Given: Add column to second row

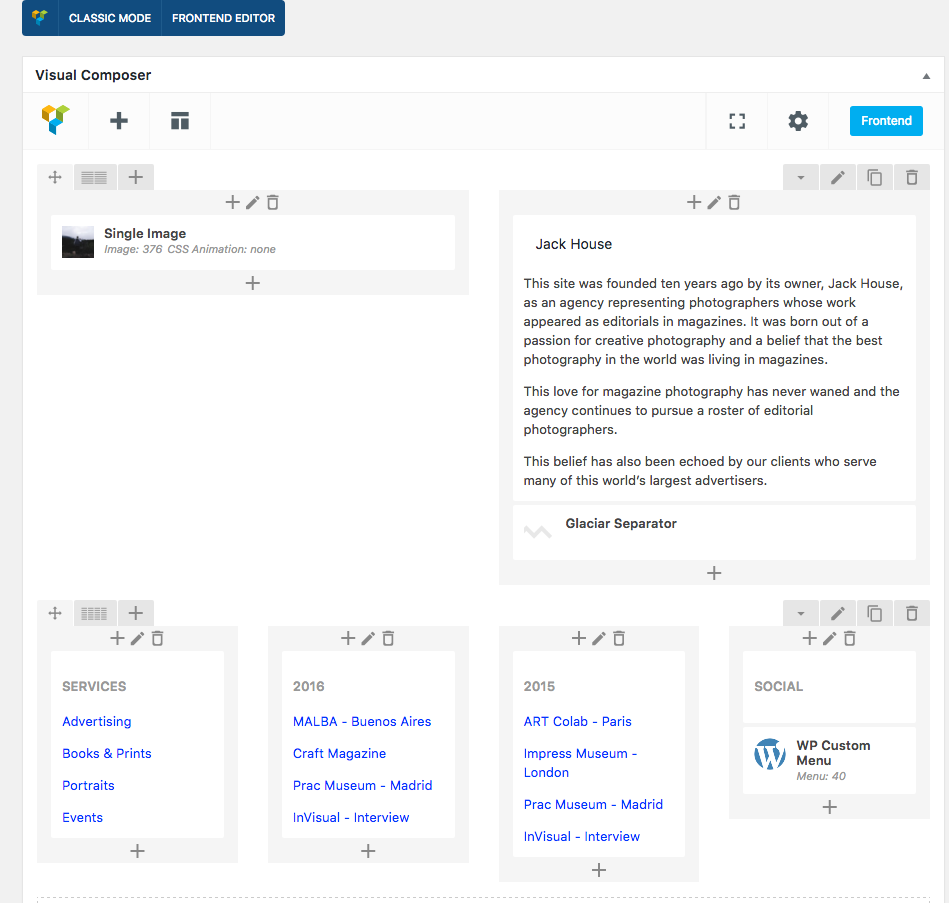Looking at the screenshot, I should (136, 613).
